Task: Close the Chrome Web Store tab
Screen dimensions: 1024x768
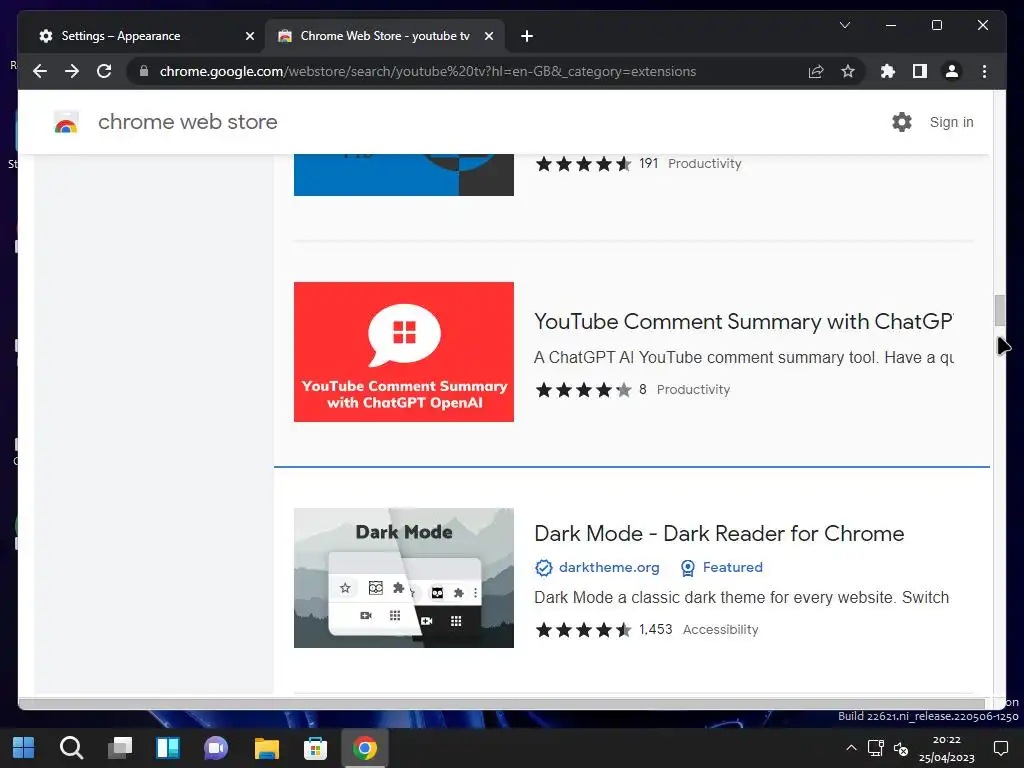Action: click(x=488, y=36)
